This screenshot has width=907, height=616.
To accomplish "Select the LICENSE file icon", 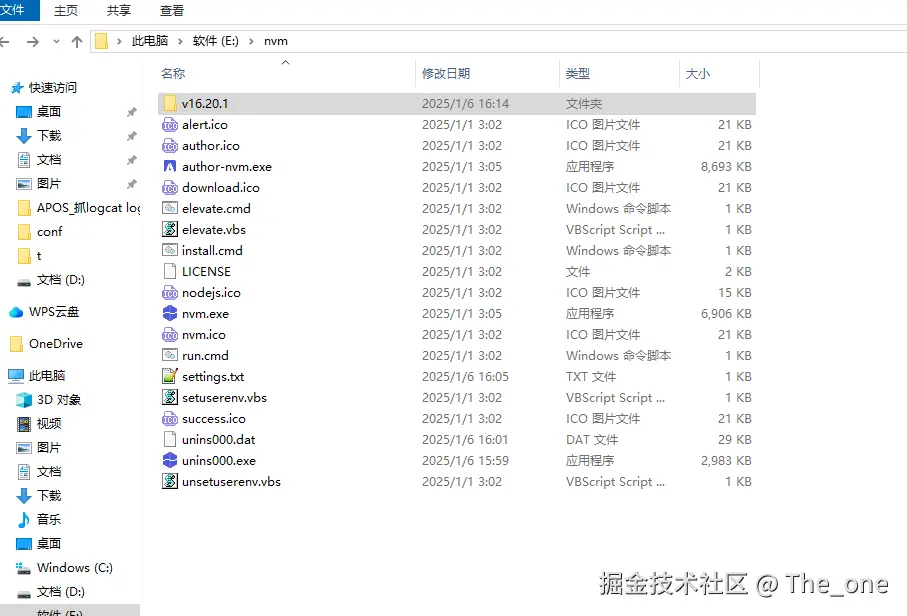I will pos(170,271).
